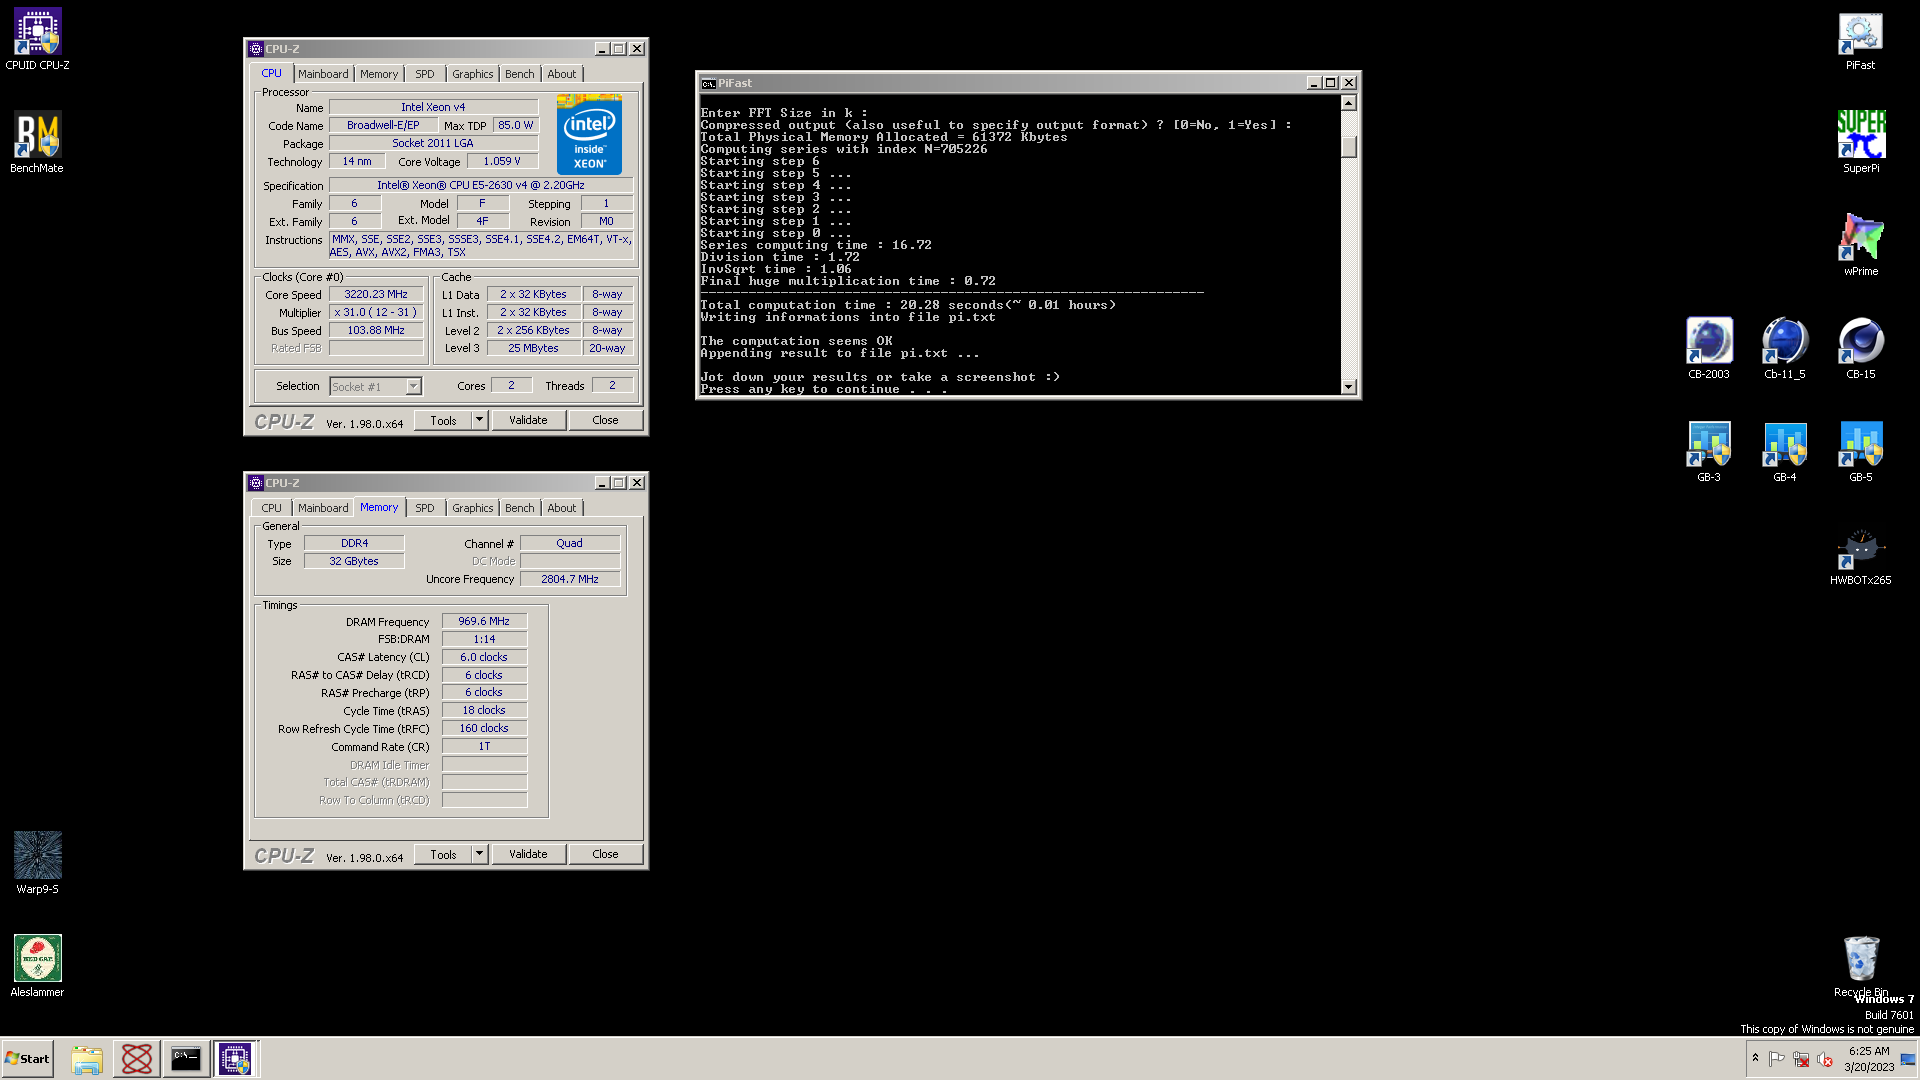Click the Action Center flag tray icon
This screenshot has height=1080, width=1920.
pyautogui.click(x=1776, y=1059)
